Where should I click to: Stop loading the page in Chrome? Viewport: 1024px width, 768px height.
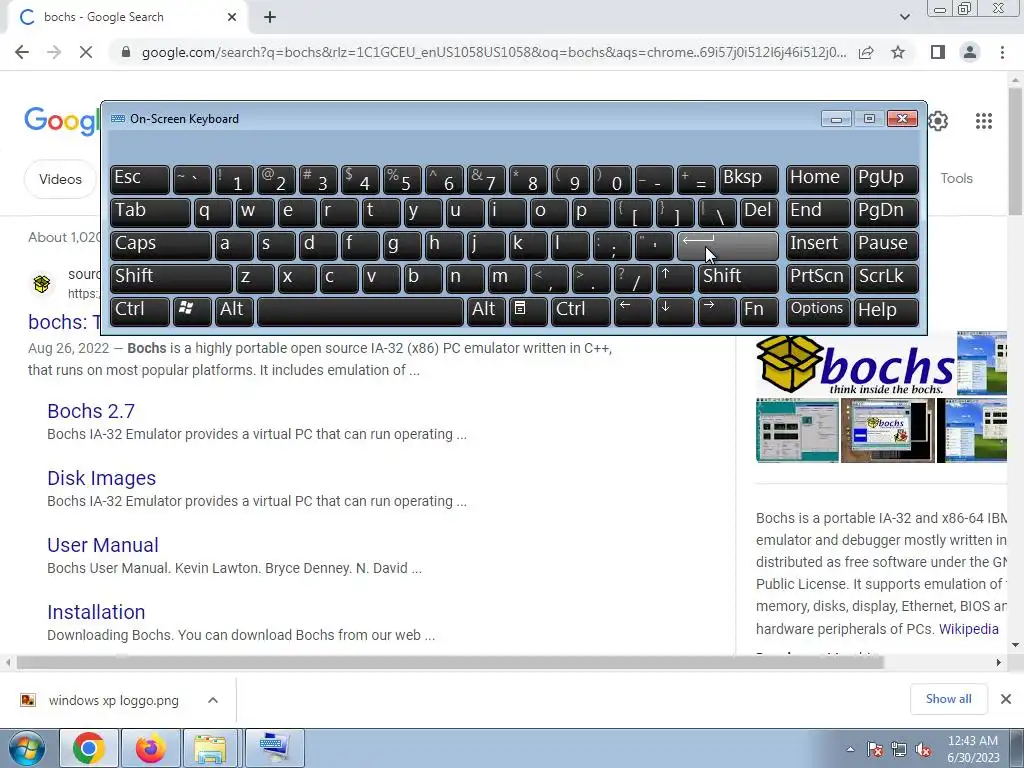(86, 52)
